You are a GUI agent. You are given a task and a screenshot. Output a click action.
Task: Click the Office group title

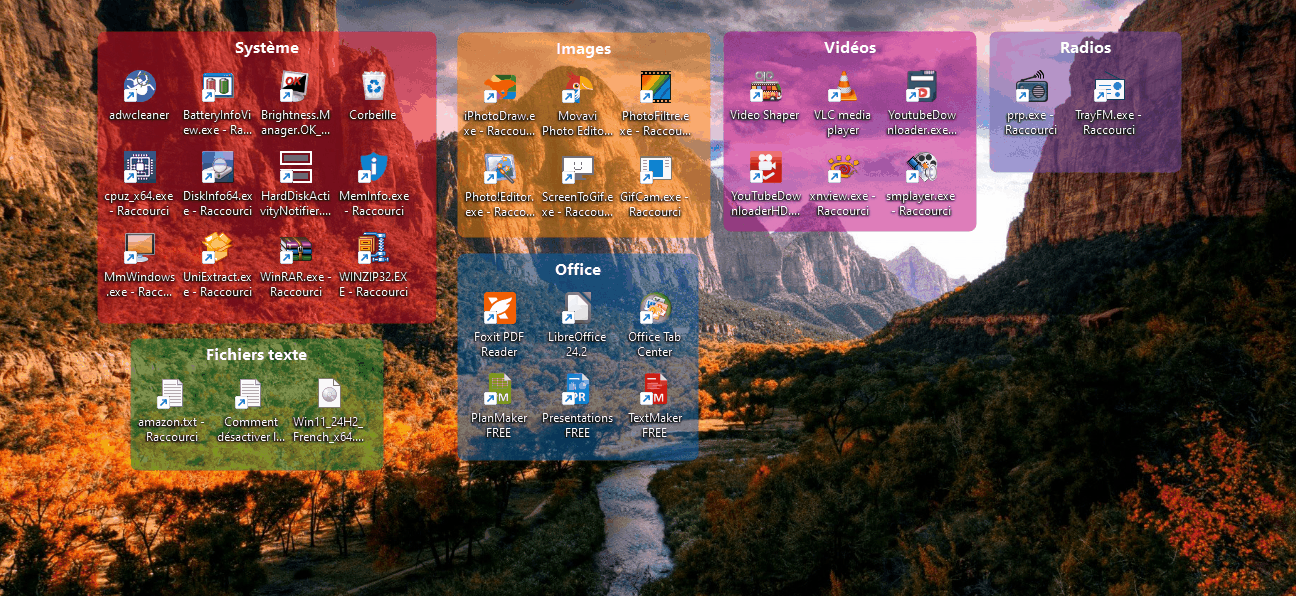click(x=578, y=270)
